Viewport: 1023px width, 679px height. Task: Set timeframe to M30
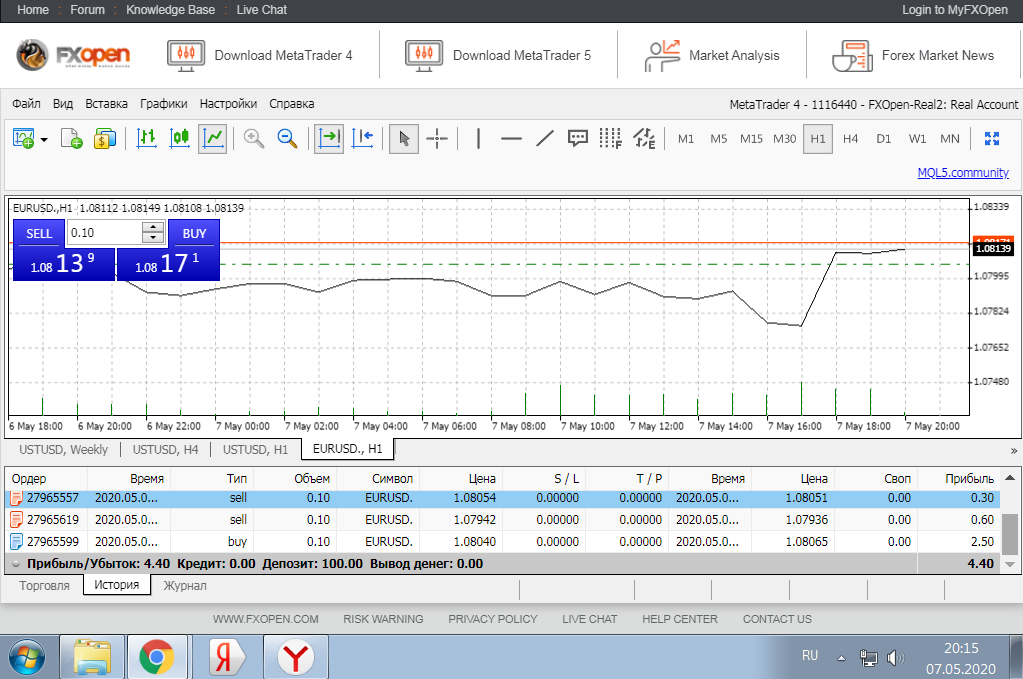[785, 138]
